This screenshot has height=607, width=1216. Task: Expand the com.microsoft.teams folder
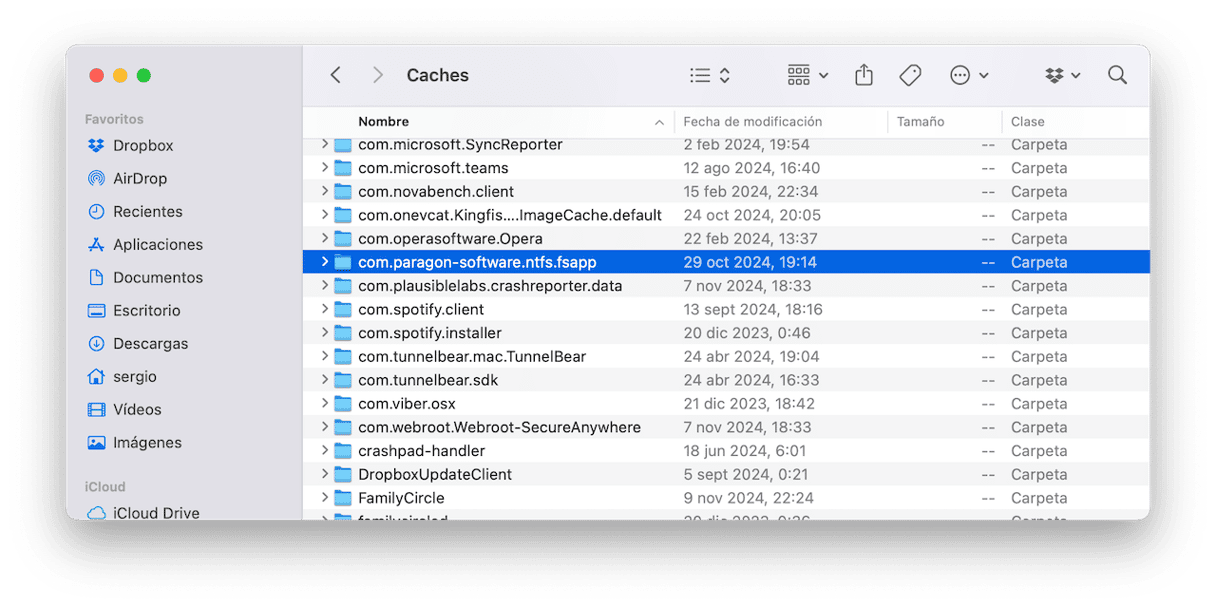[325, 168]
